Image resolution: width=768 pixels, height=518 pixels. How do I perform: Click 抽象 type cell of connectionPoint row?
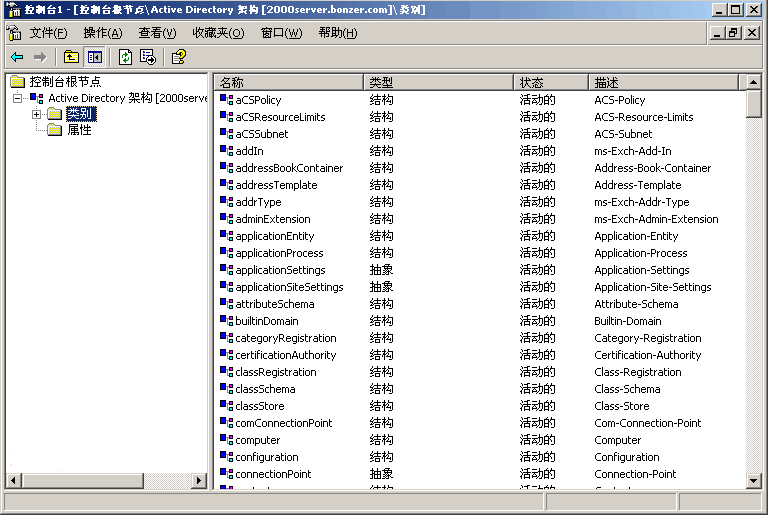[x=381, y=474]
